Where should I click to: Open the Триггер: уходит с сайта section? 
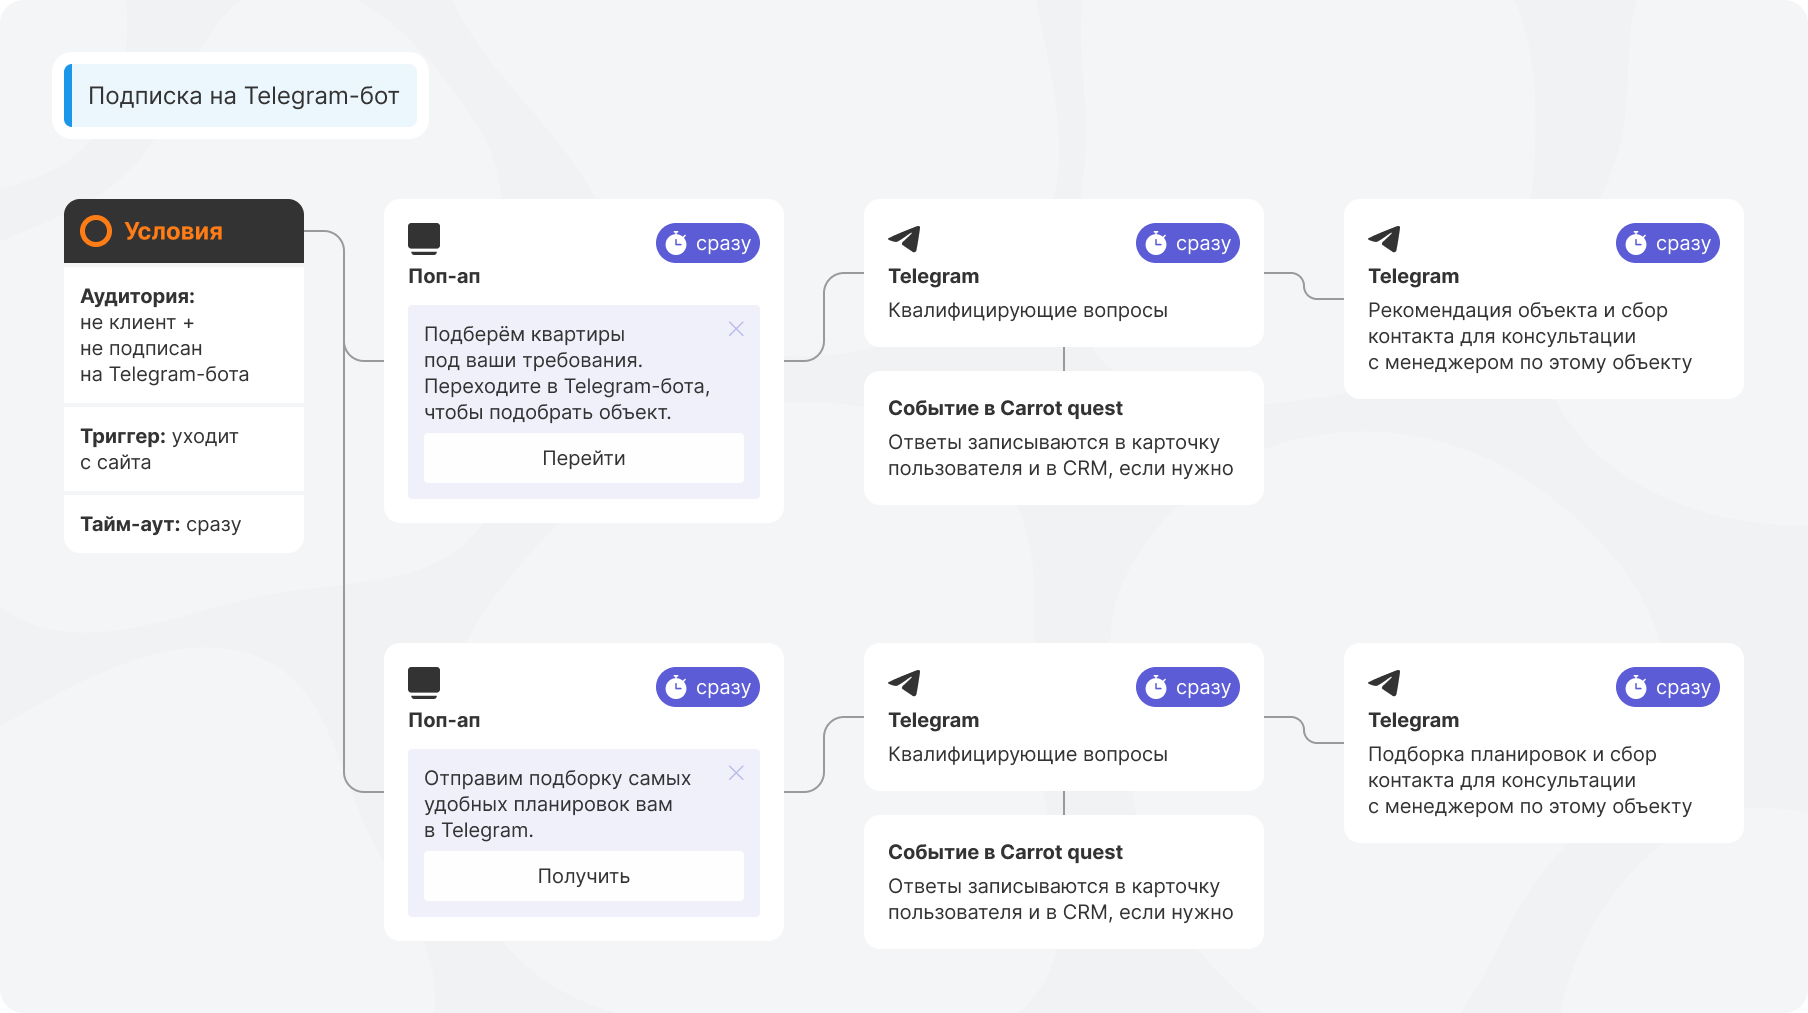[184, 449]
